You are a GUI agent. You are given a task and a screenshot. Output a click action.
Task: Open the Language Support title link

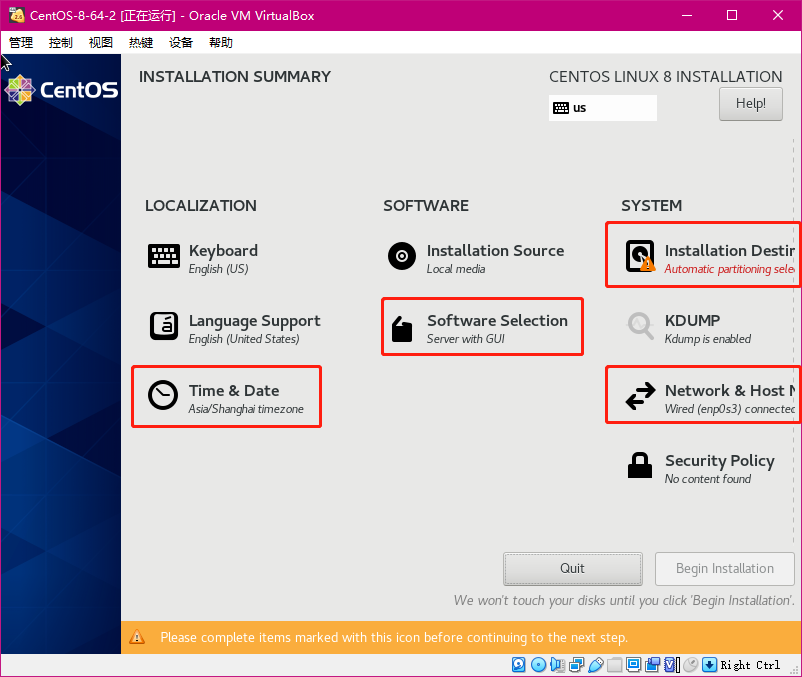(x=254, y=321)
